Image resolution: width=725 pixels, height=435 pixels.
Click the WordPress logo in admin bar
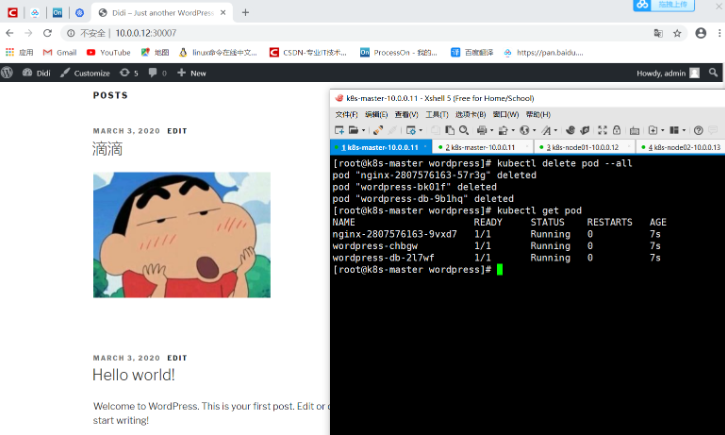pos(7,73)
